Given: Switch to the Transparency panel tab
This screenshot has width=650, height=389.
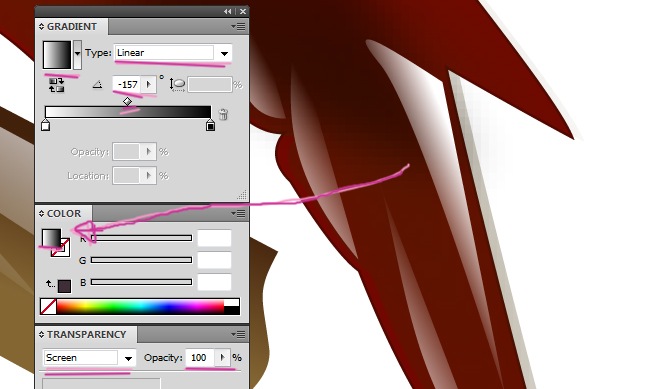Looking at the screenshot, I should pyautogui.click(x=86, y=334).
